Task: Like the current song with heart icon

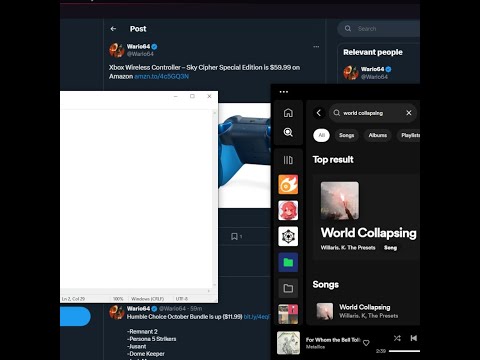Action: (366, 343)
